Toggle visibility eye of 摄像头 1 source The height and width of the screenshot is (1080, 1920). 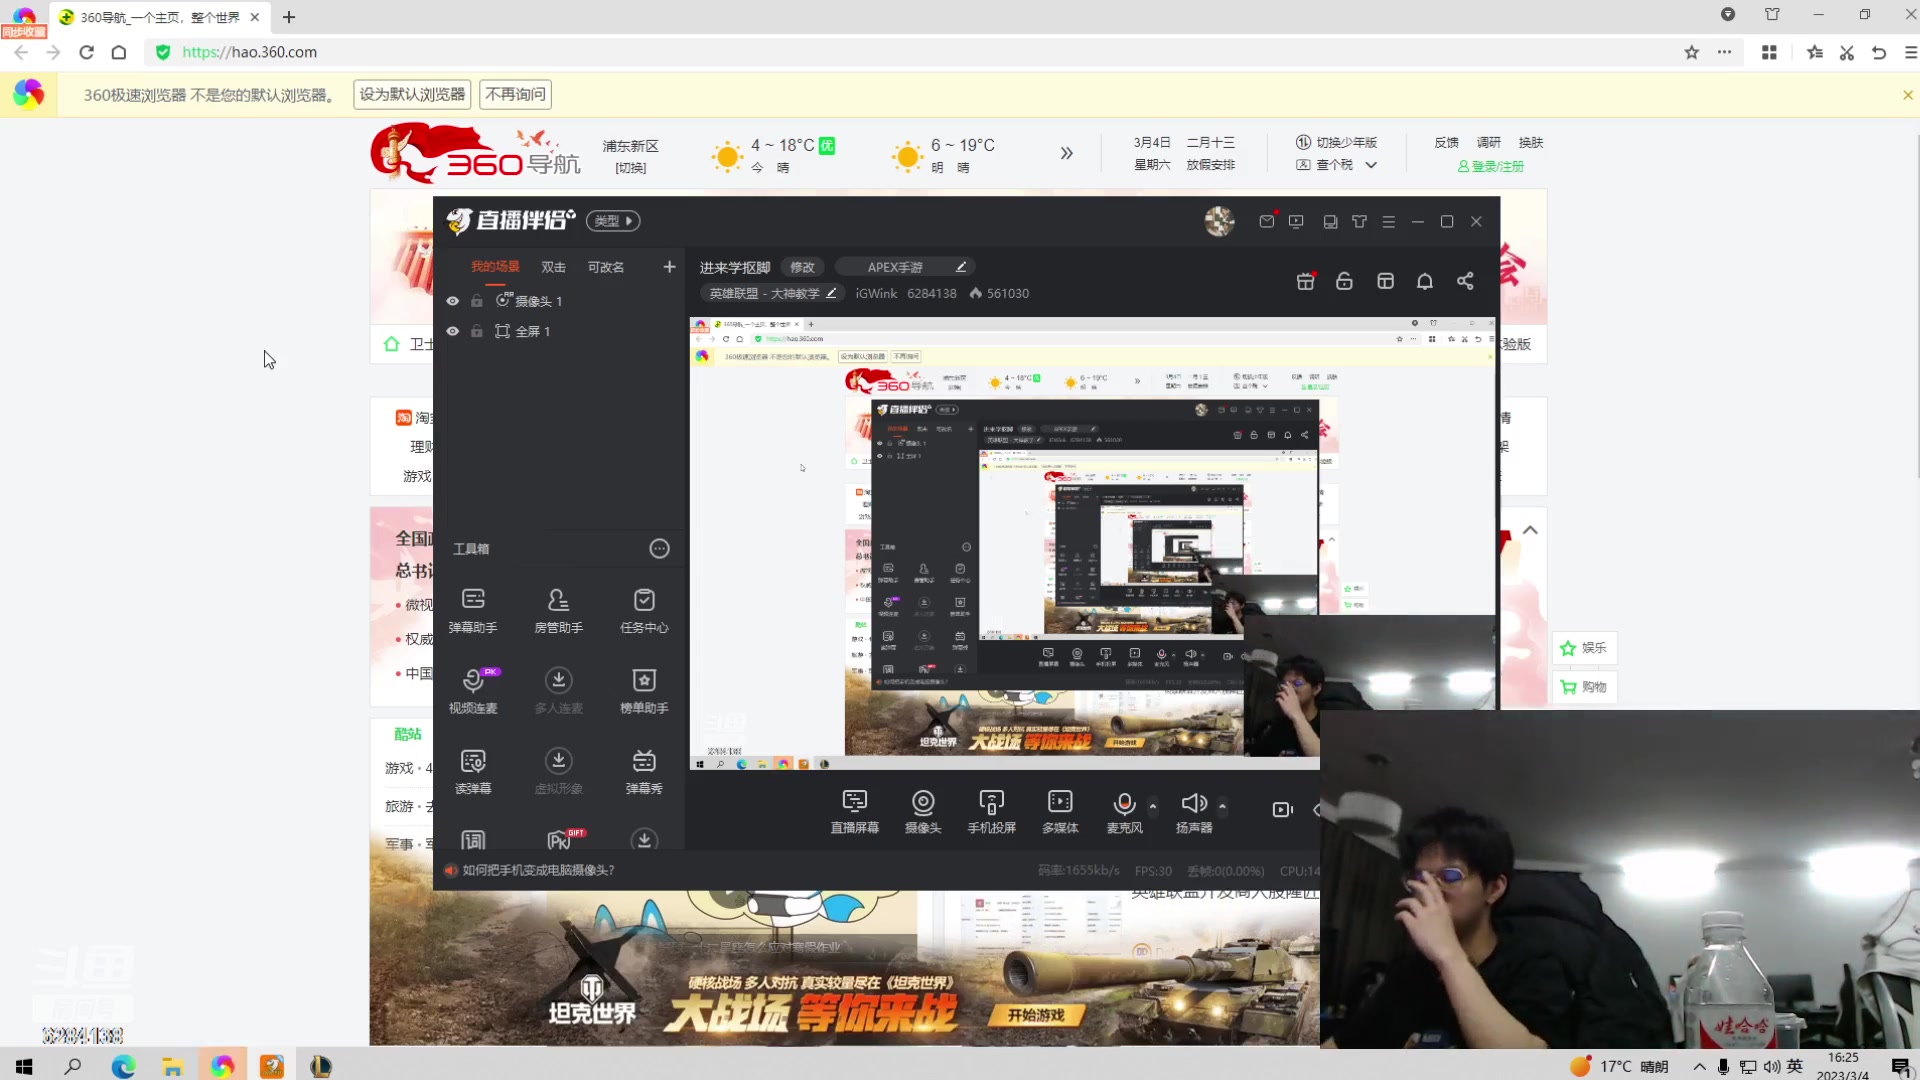coord(452,301)
